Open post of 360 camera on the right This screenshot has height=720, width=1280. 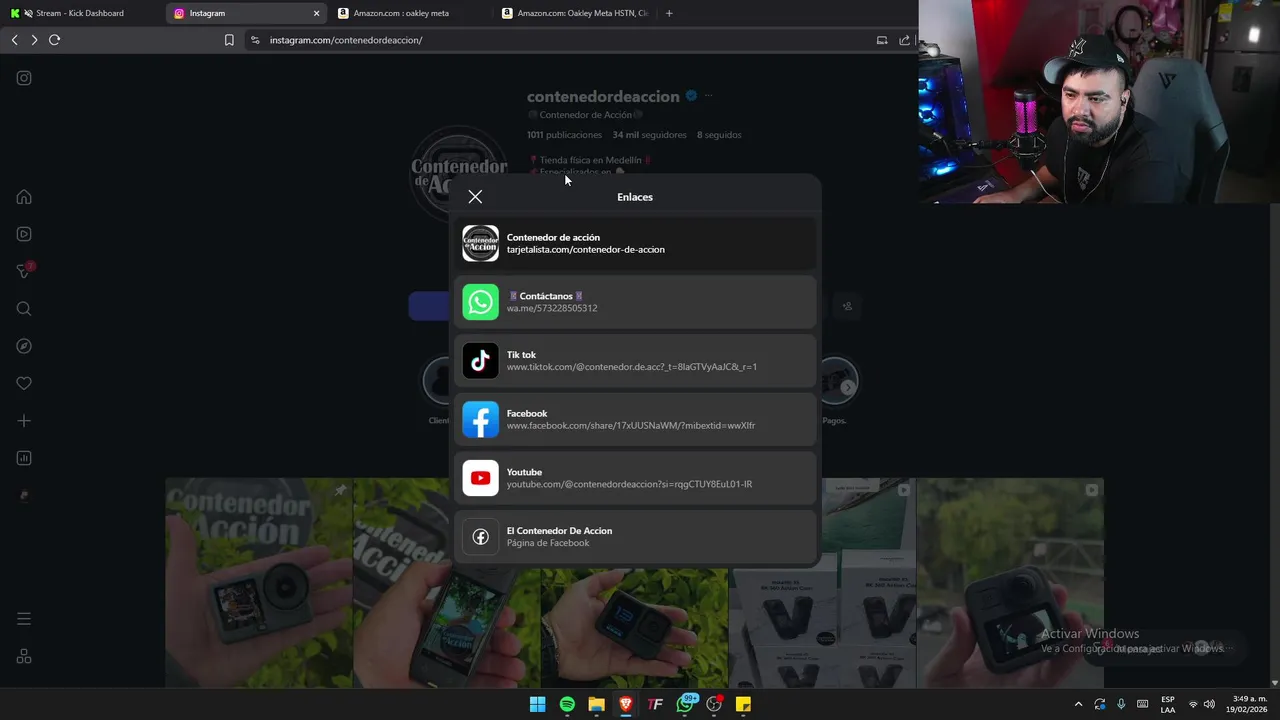[1010, 583]
